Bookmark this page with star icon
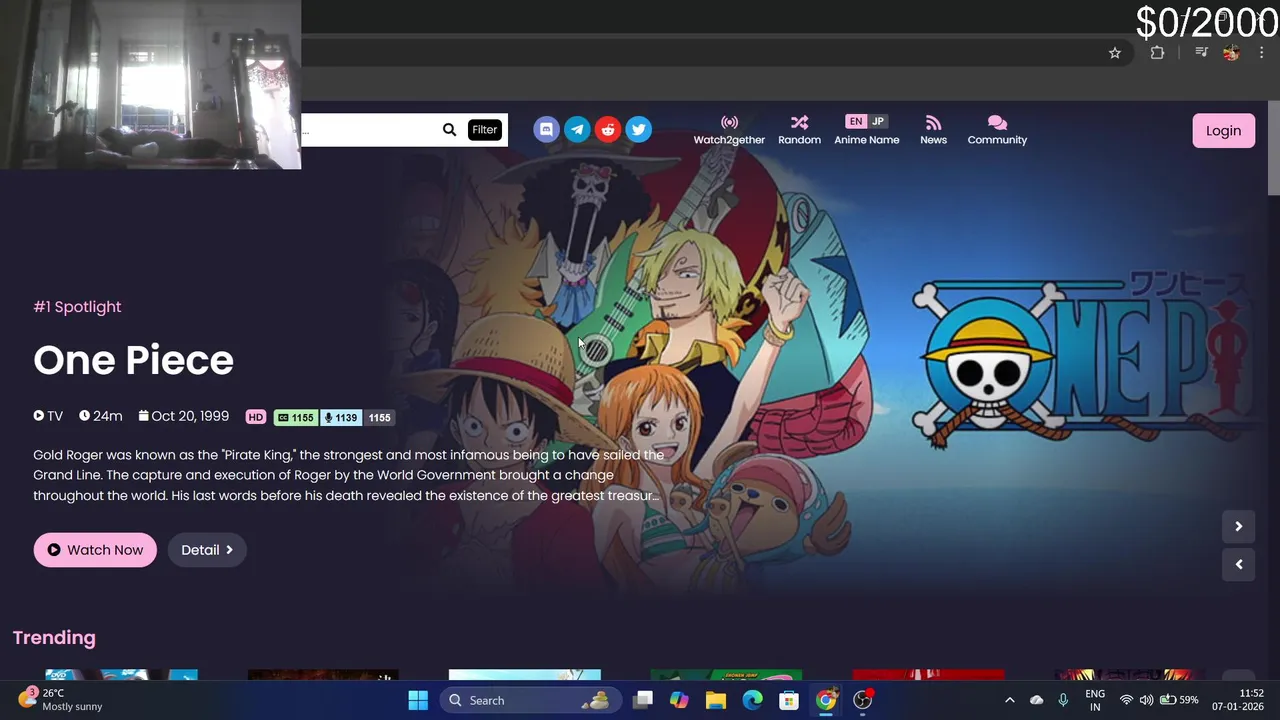 [x=1115, y=53]
